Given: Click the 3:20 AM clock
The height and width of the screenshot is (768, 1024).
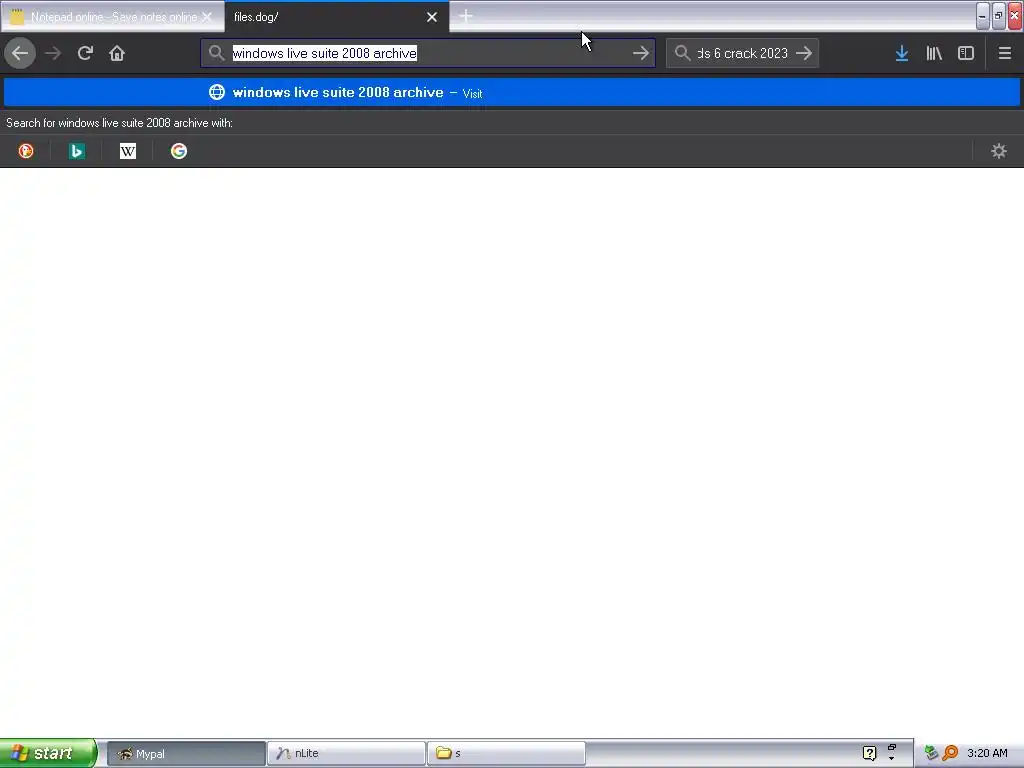Looking at the screenshot, I should tap(987, 753).
